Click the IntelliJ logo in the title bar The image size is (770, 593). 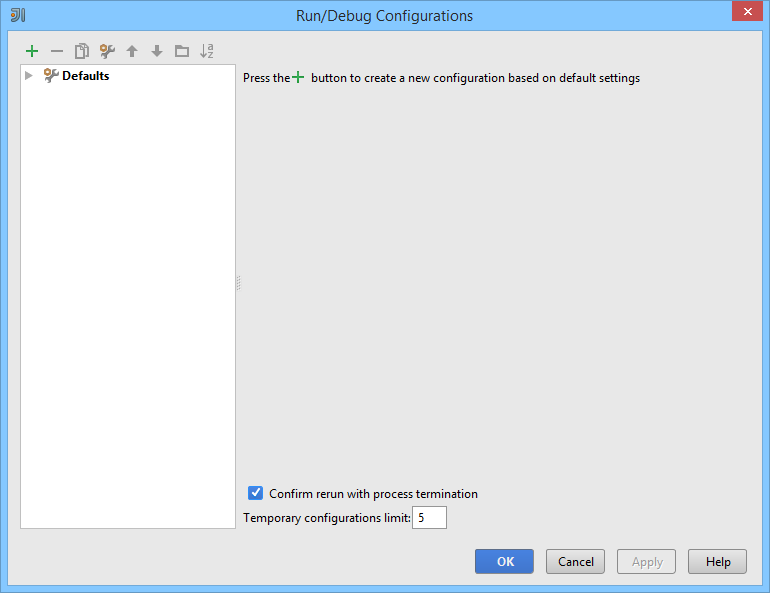(18, 15)
